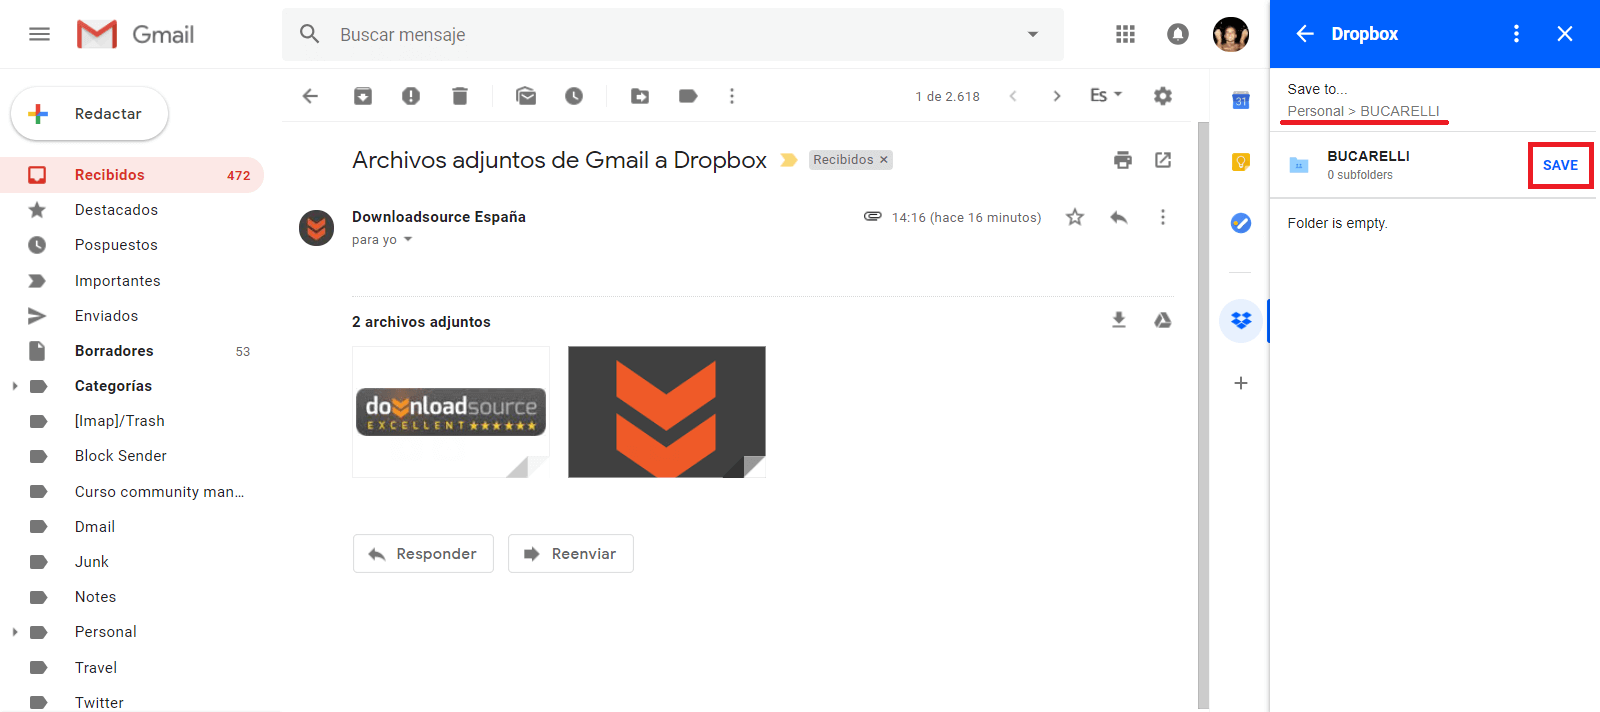Remove the Recibidos label chip

(883, 160)
